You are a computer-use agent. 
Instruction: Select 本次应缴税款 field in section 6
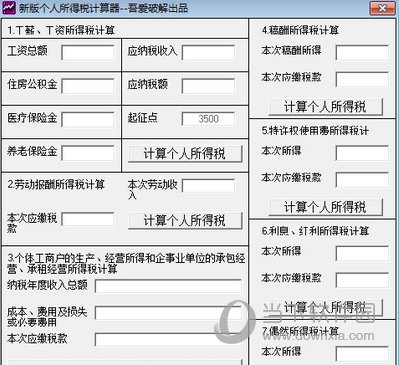[x=362, y=280]
